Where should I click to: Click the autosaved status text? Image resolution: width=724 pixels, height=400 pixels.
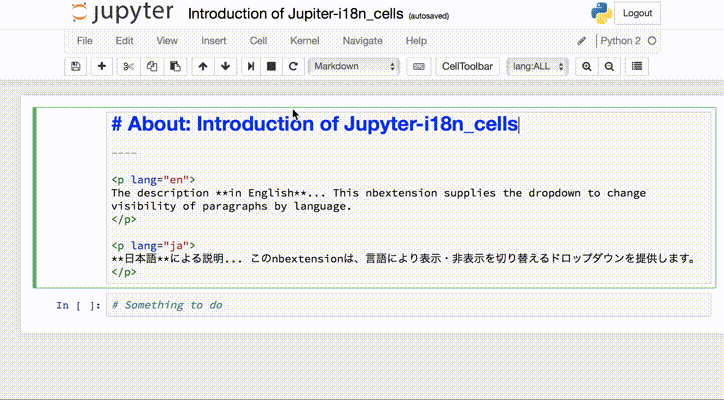(x=428, y=16)
